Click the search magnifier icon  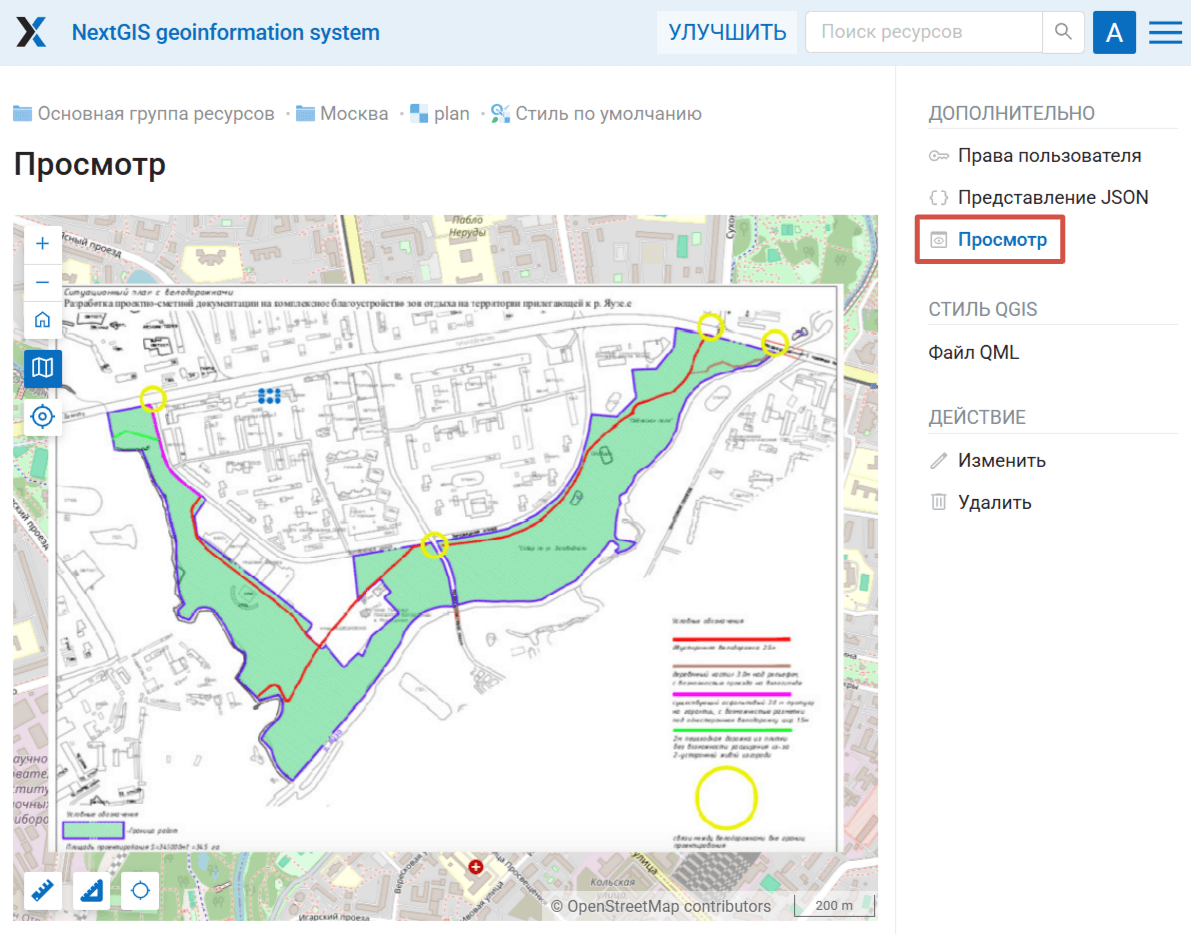pos(1063,33)
